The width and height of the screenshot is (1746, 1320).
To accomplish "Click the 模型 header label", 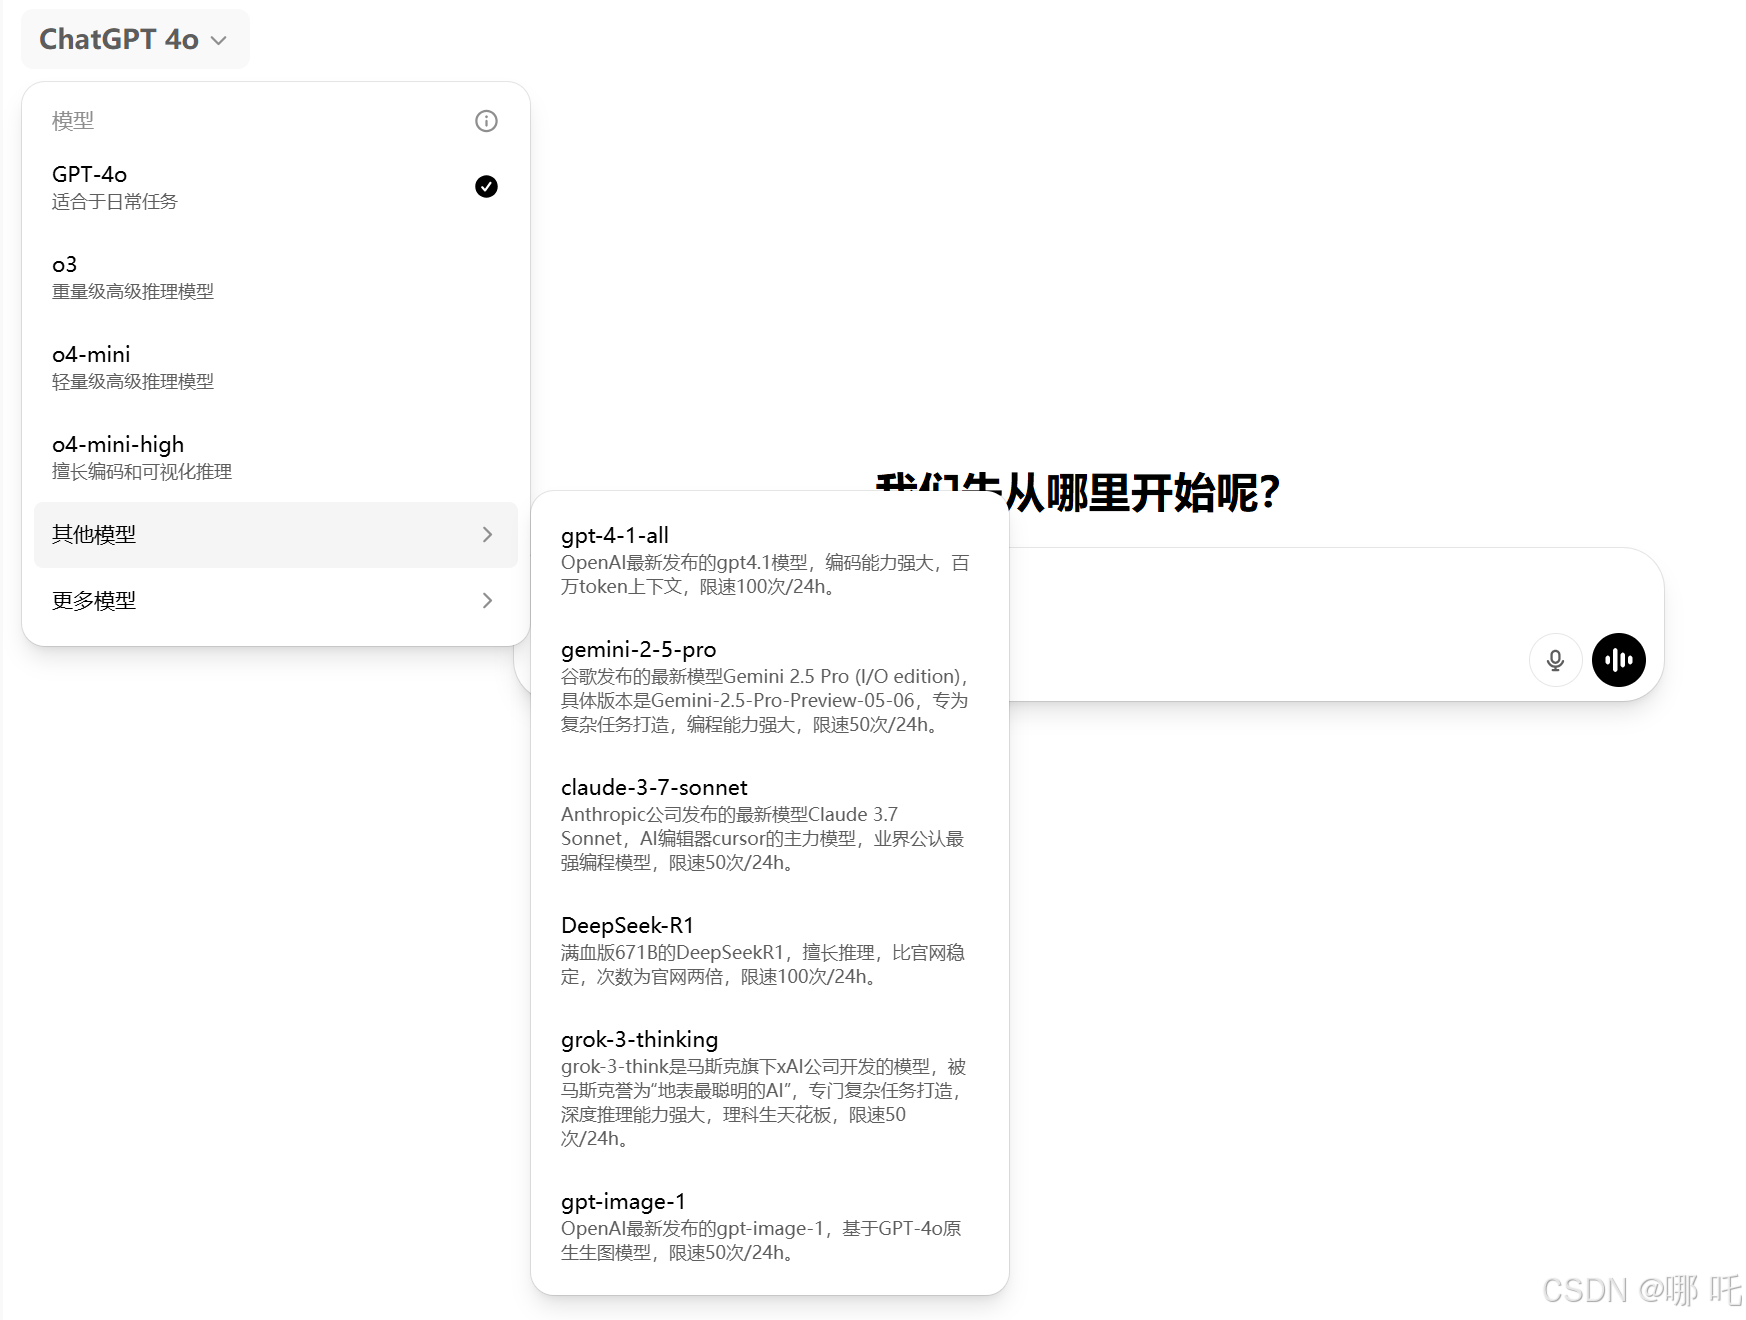I will coord(73,121).
